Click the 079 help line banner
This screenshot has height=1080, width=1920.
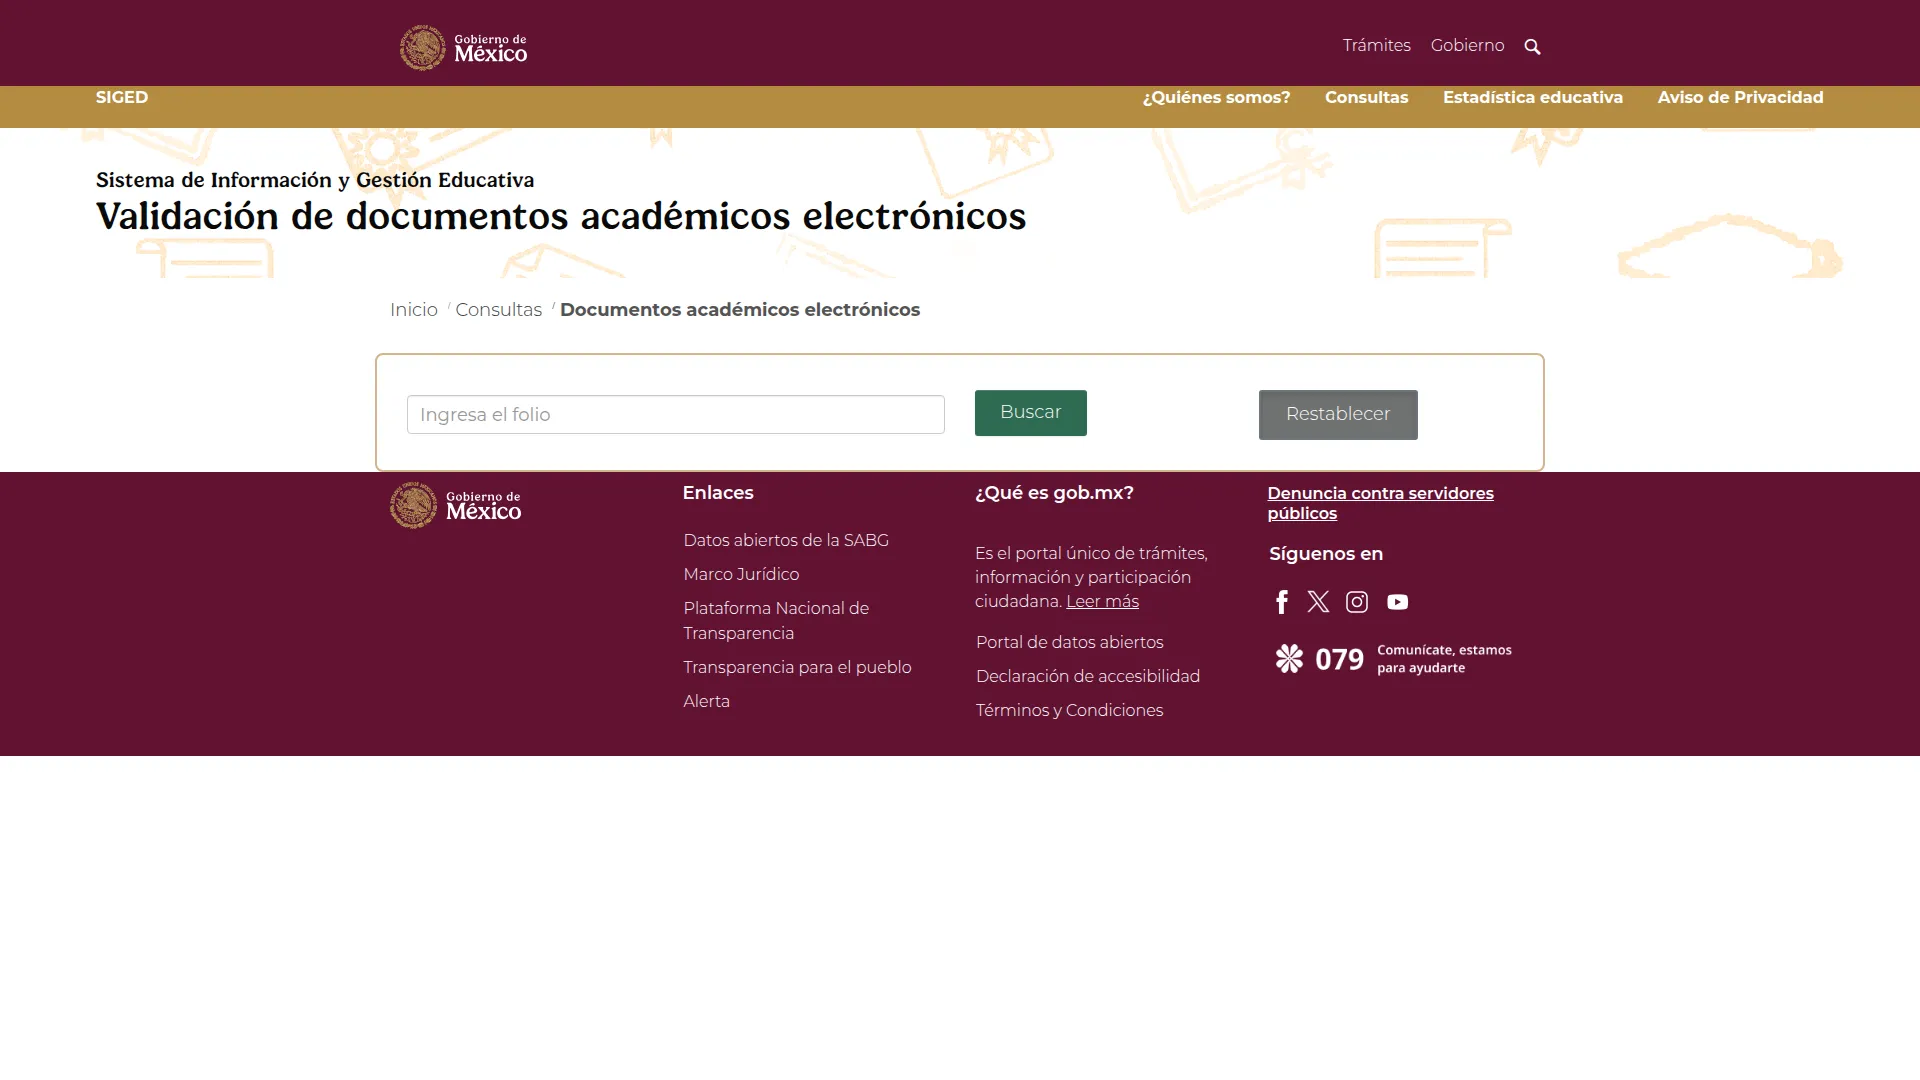click(x=1393, y=659)
